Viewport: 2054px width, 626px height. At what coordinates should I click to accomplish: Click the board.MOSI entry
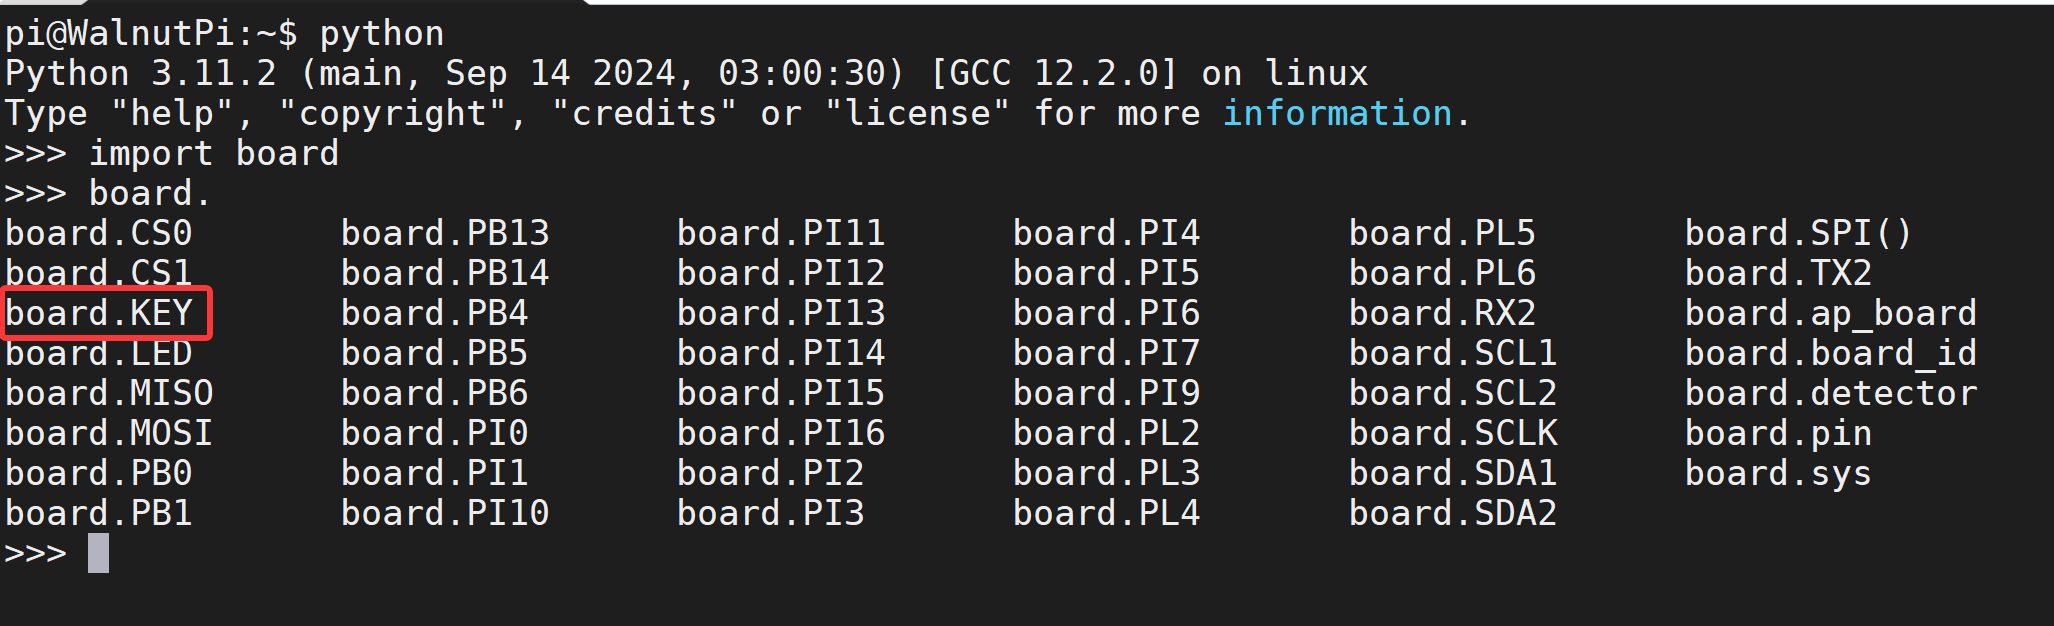click(109, 433)
